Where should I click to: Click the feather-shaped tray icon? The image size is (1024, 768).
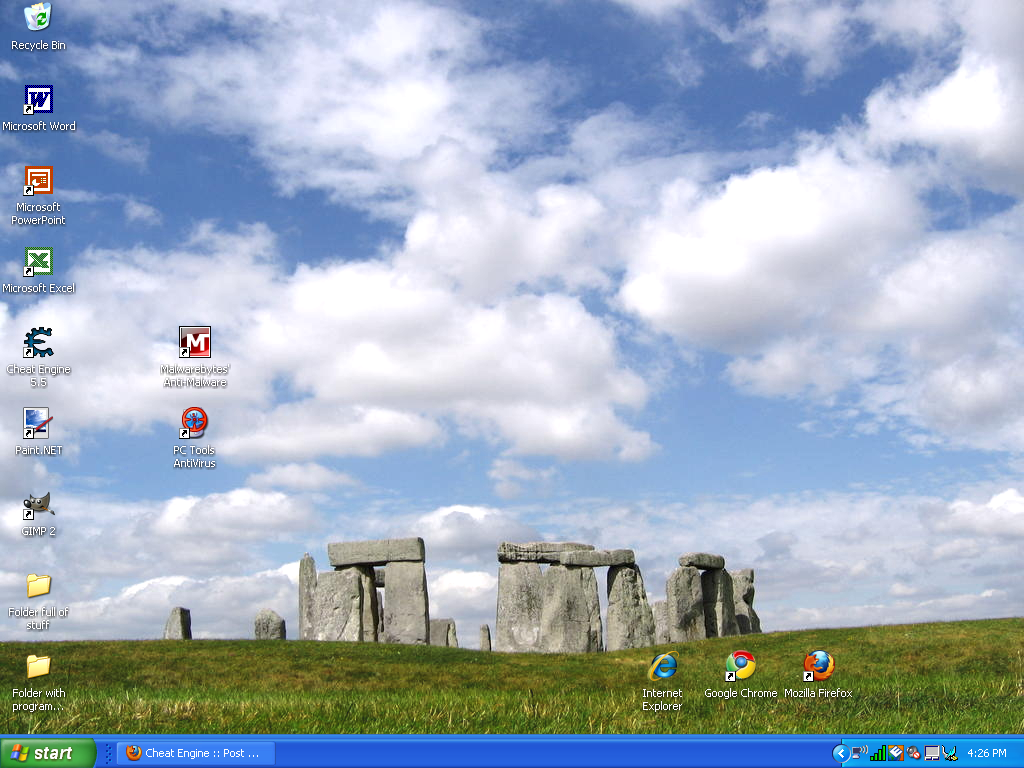pos(950,754)
